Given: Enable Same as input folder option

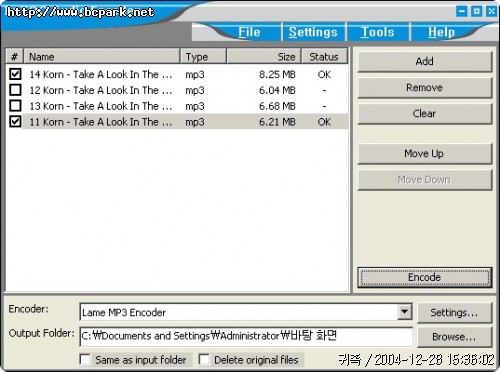Looking at the screenshot, I should pyautogui.click(x=85, y=360).
